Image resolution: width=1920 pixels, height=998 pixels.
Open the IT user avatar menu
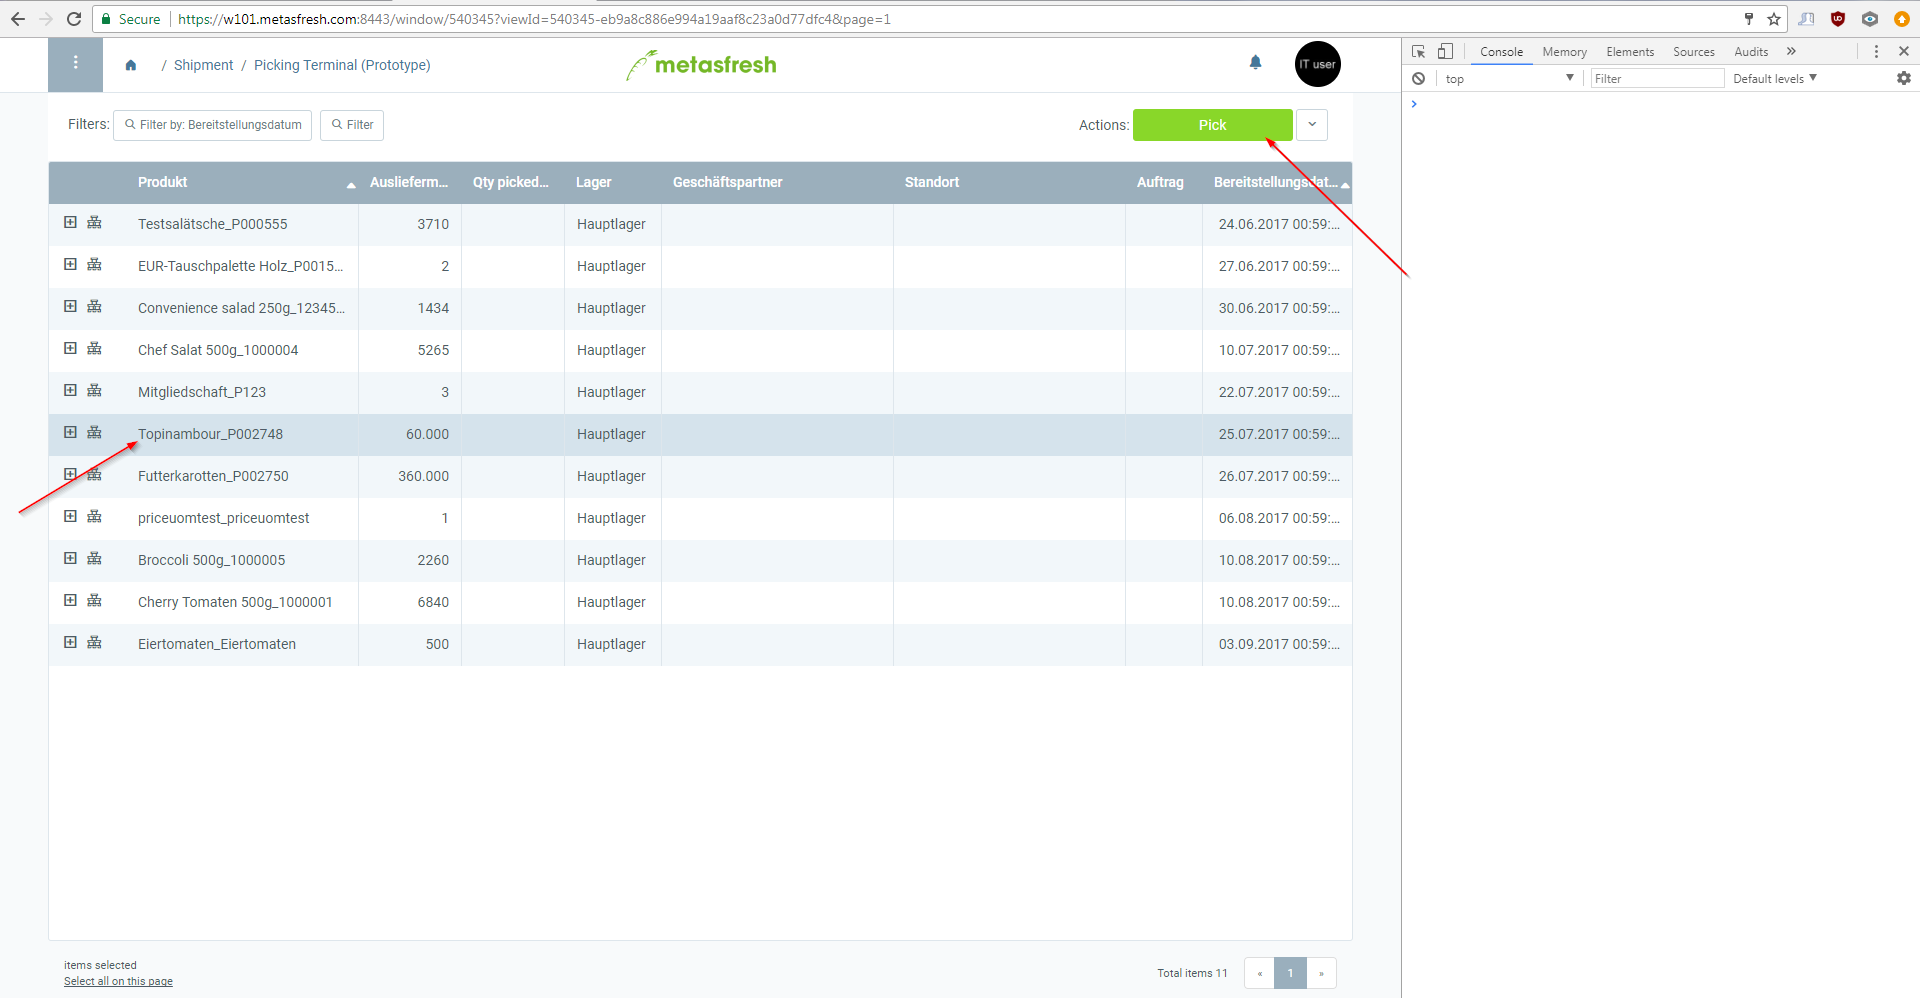pos(1317,64)
